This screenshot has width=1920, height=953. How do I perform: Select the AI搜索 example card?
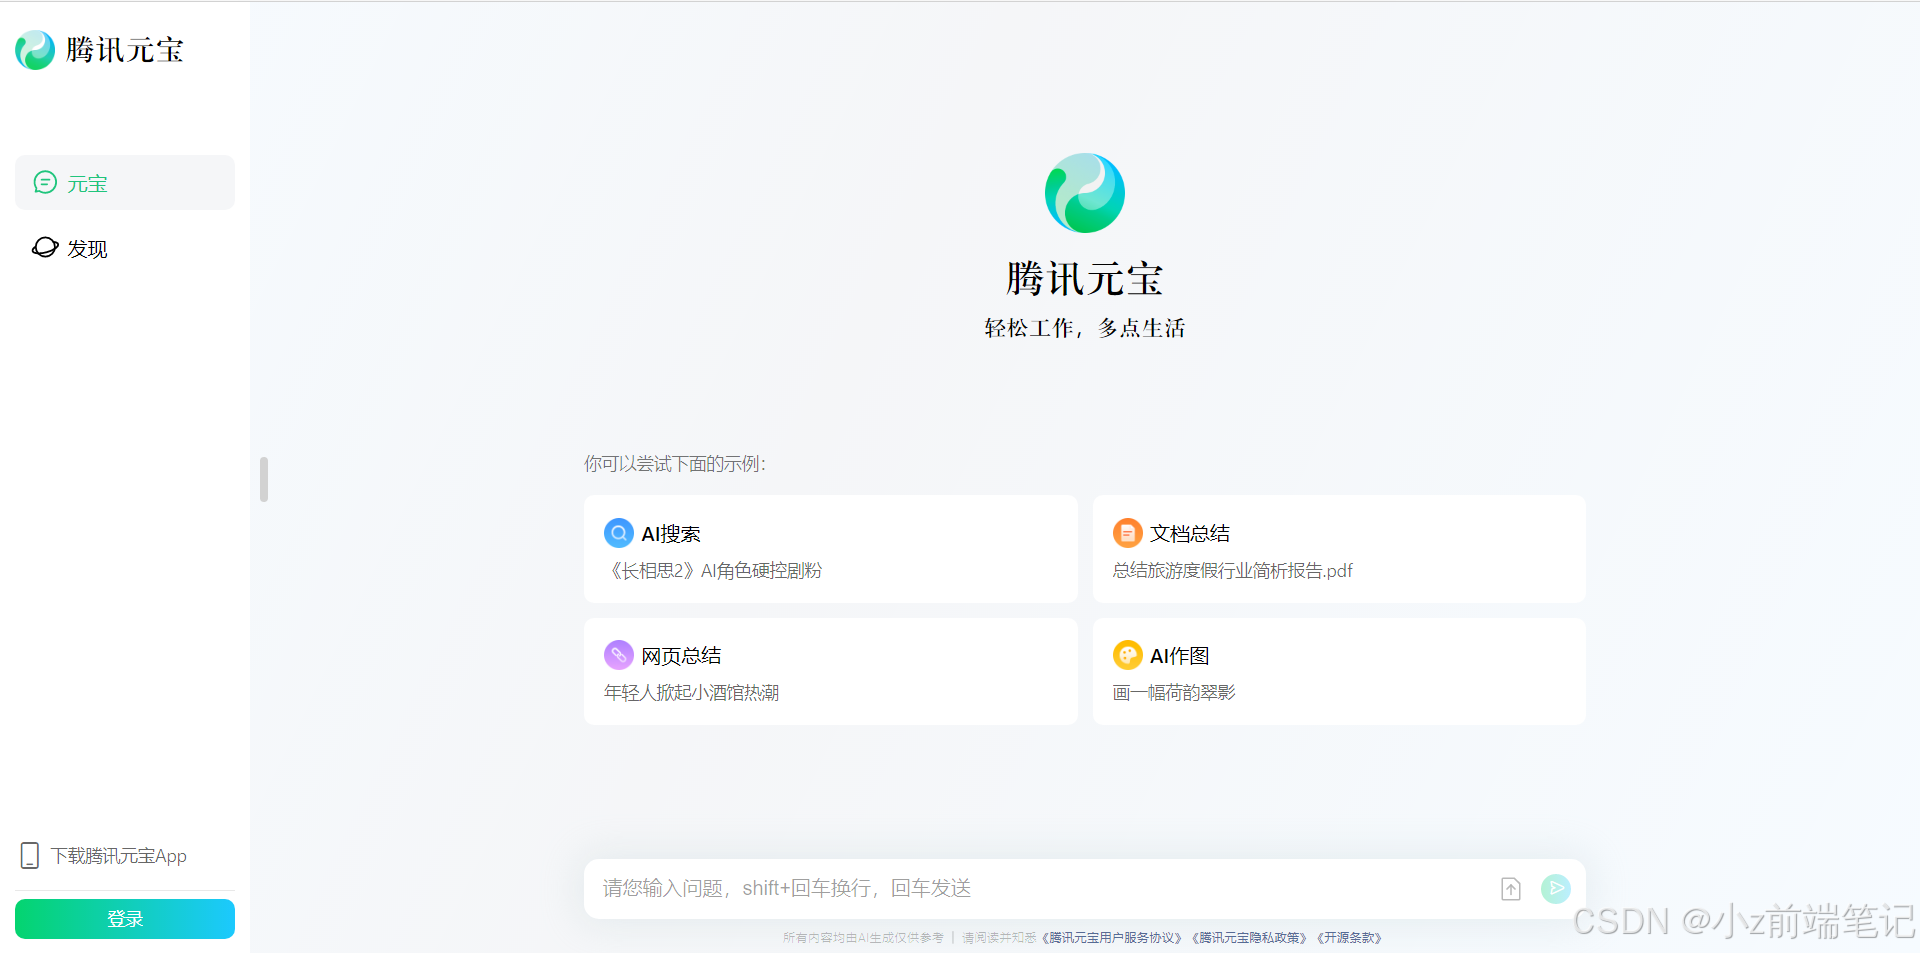click(x=831, y=549)
